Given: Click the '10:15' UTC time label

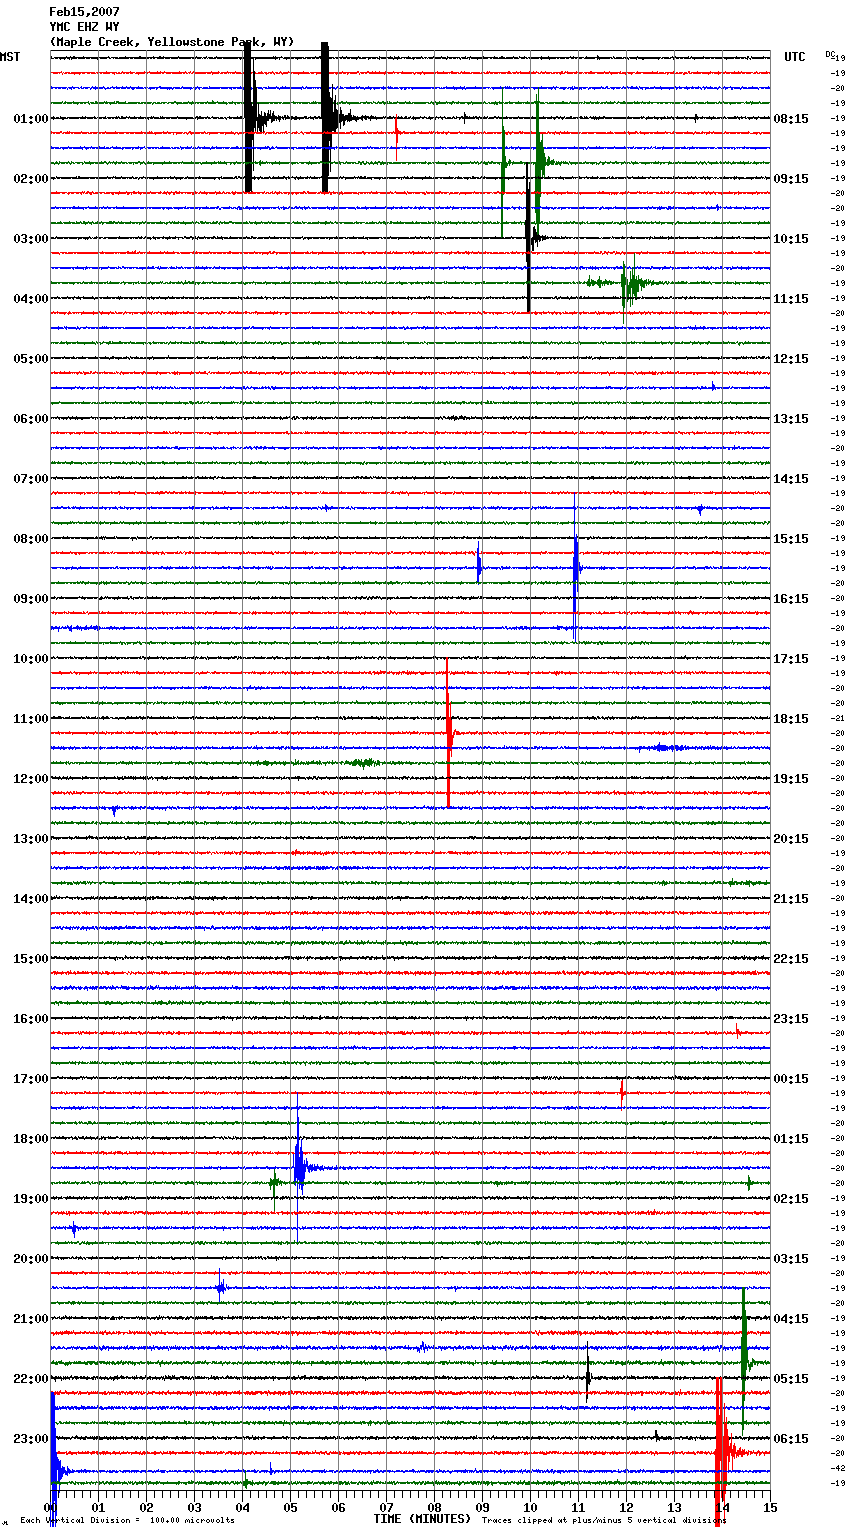Looking at the screenshot, I should pyautogui.click(x=791, y=239).
